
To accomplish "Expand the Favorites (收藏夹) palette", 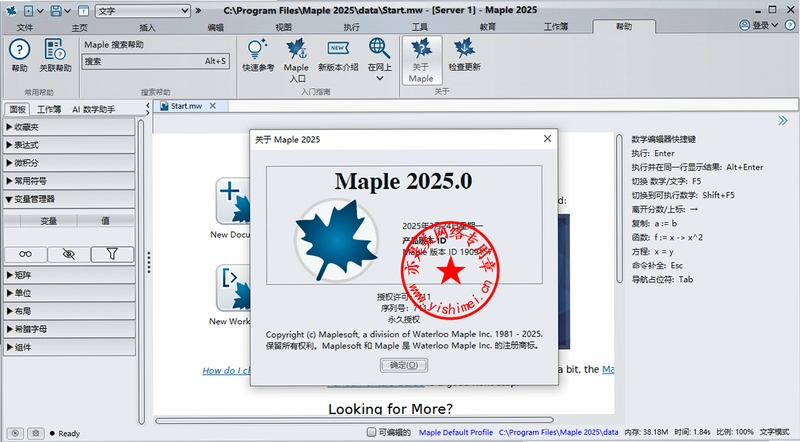I will point(69,127).
